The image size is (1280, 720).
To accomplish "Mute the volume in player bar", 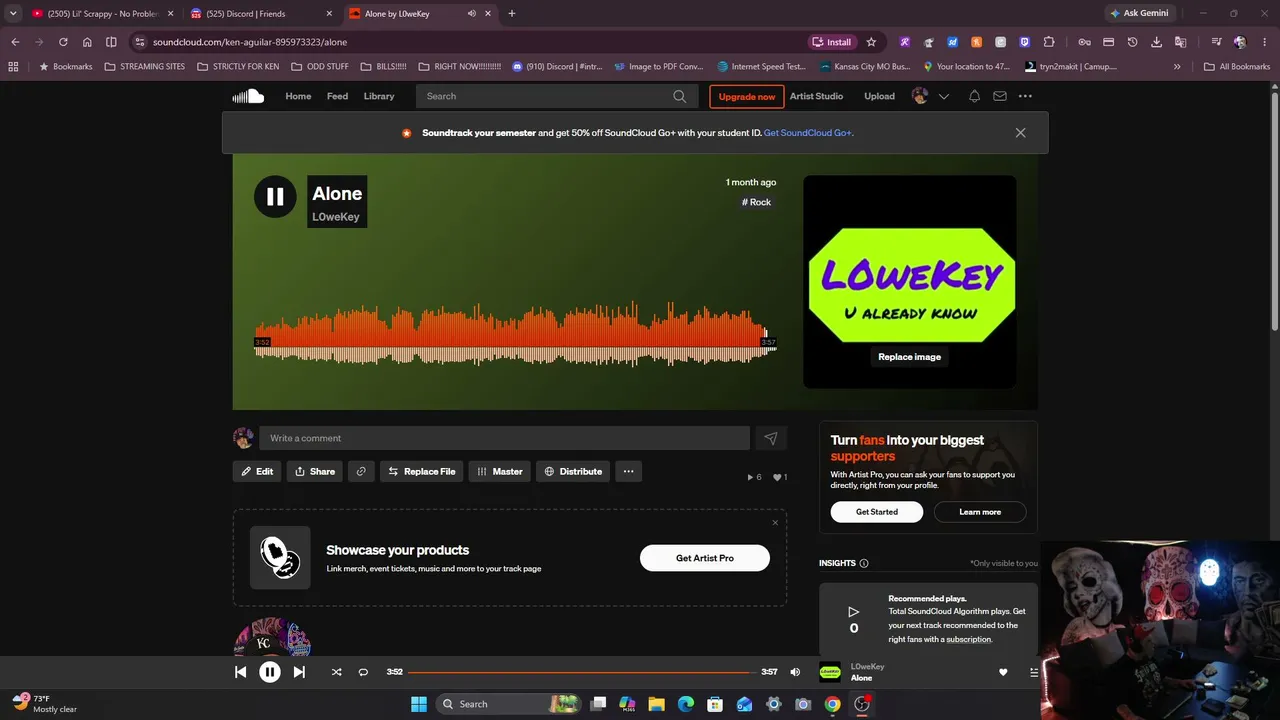I will coord(795,672).
